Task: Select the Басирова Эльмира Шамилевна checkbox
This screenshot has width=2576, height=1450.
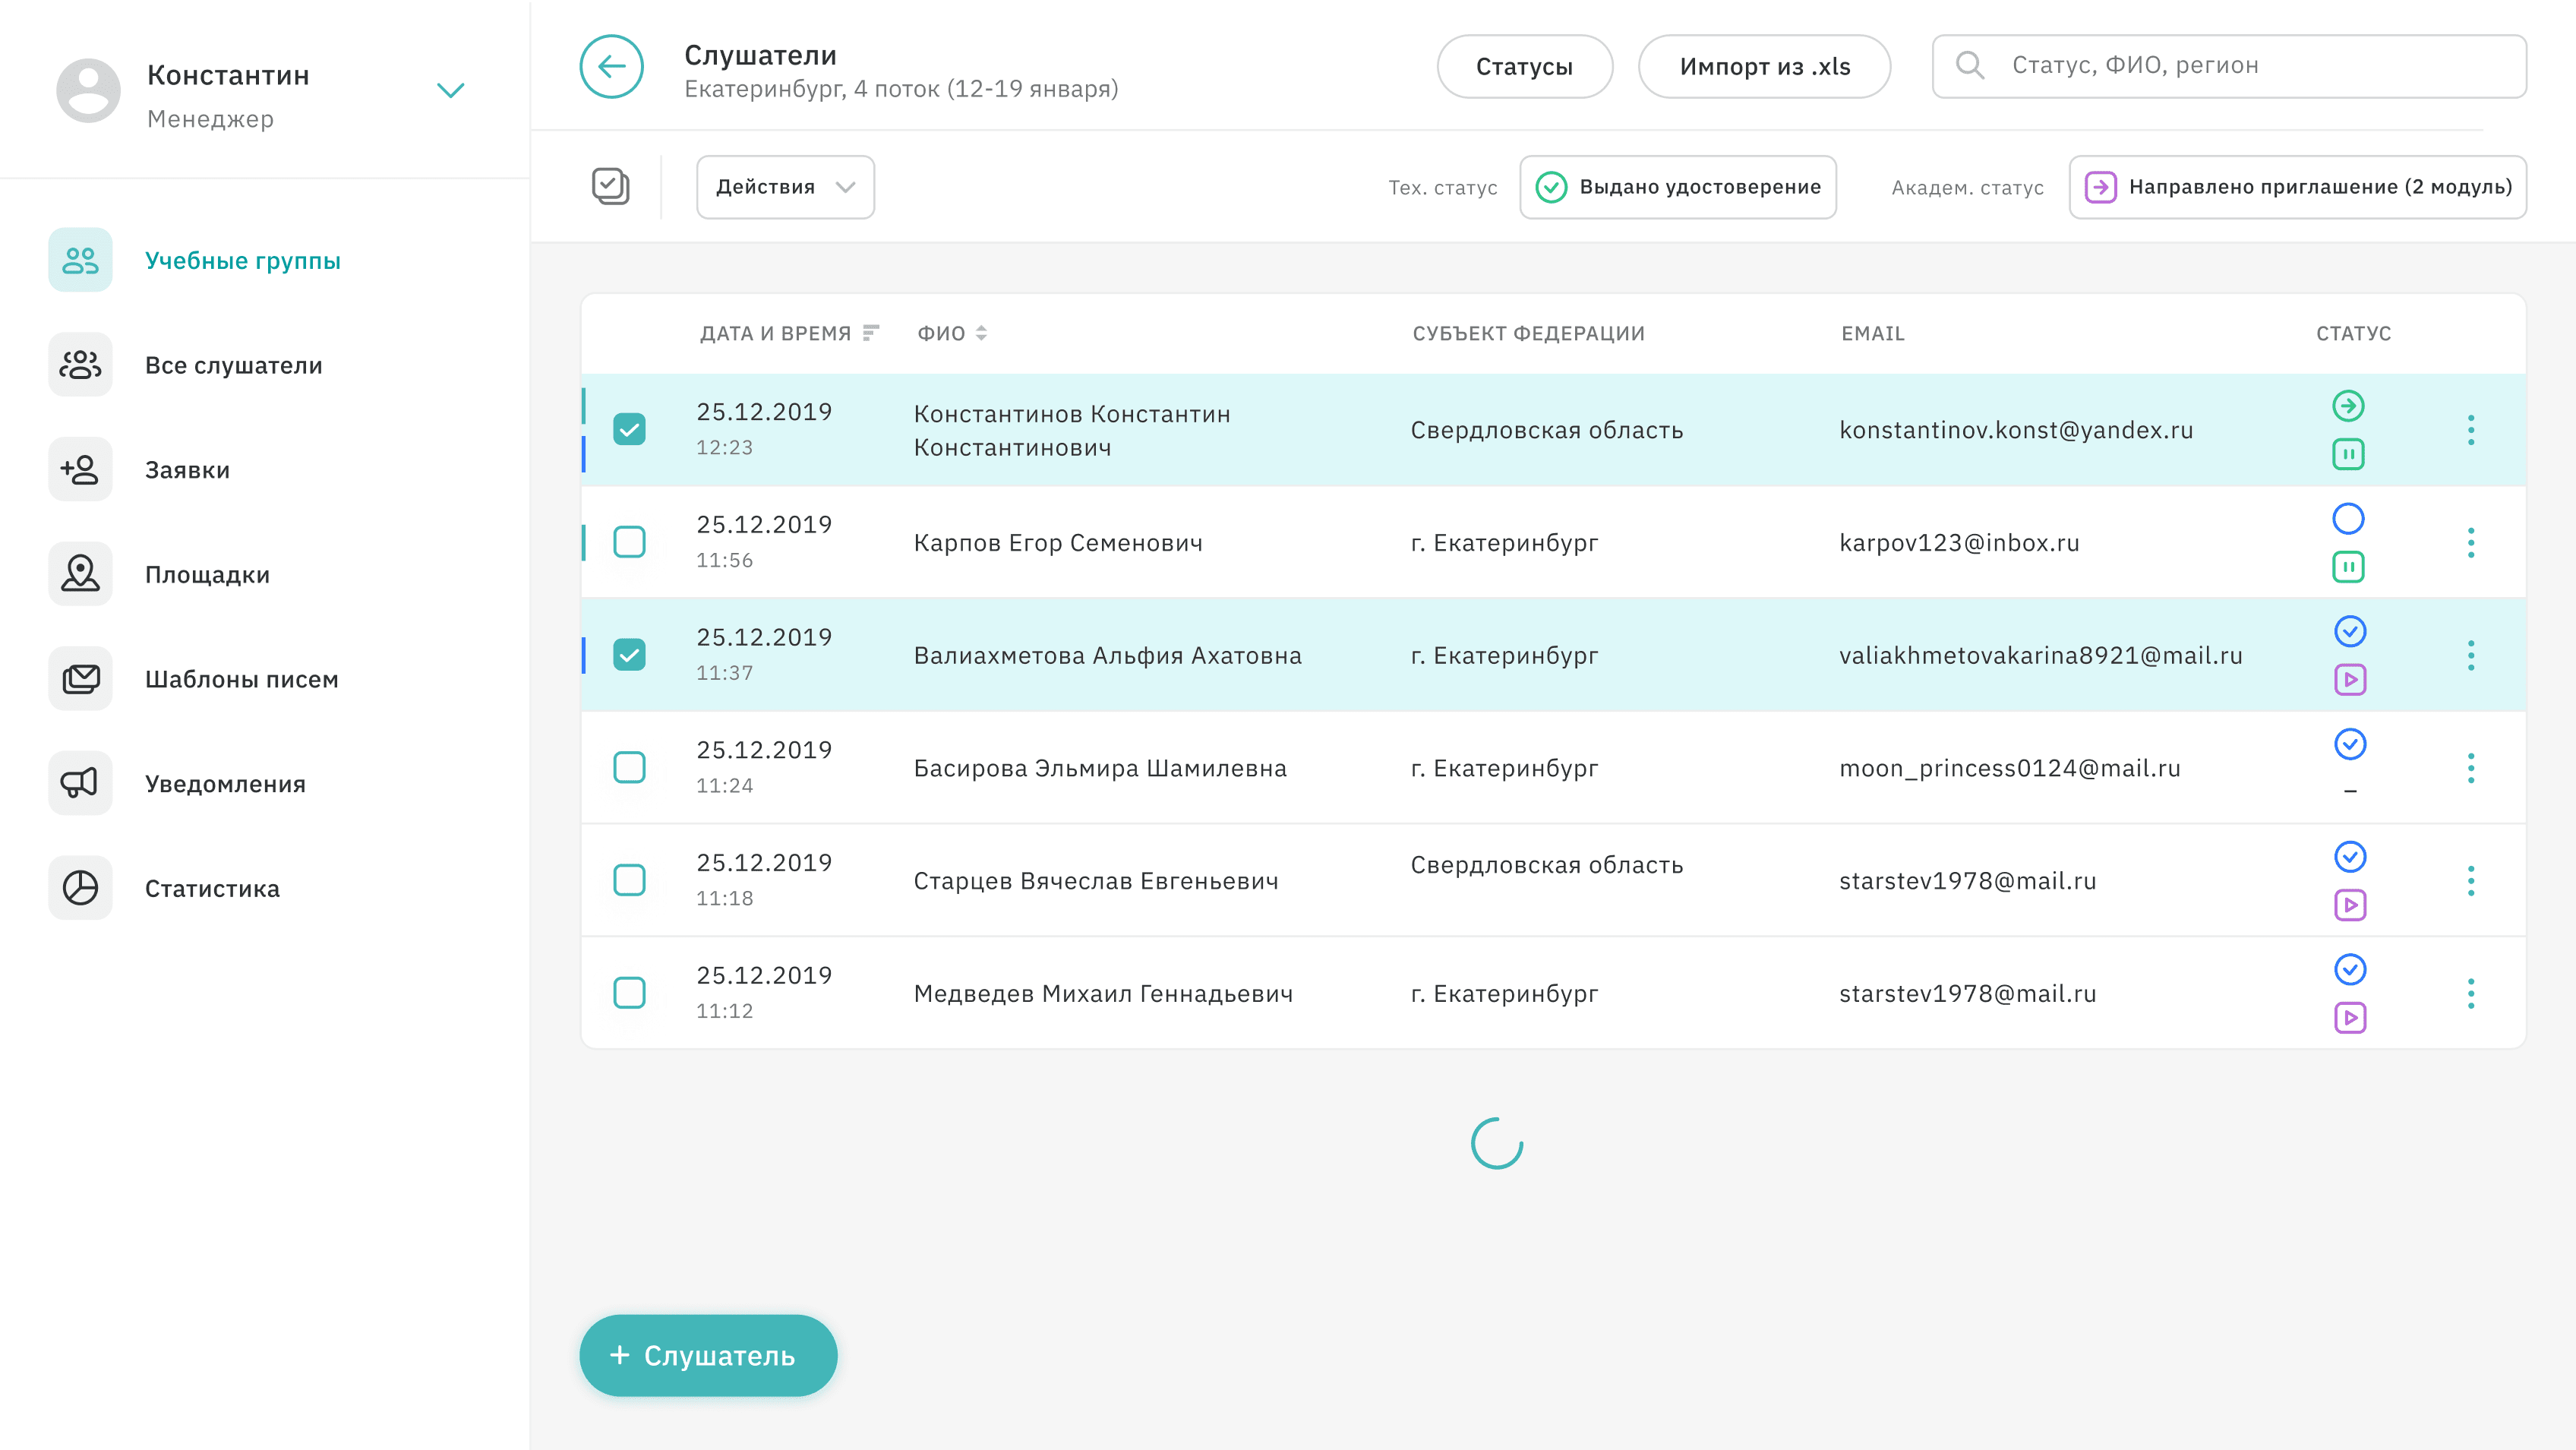Action: tap(629, 768)
